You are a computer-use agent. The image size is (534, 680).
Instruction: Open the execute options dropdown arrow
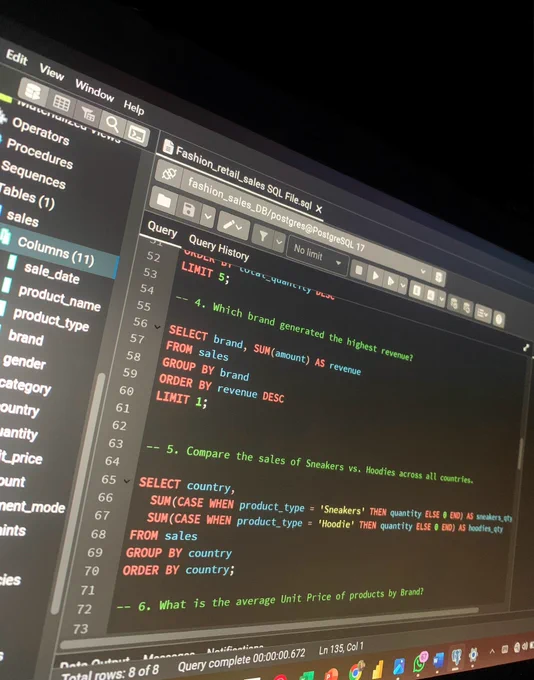(403, 285)
